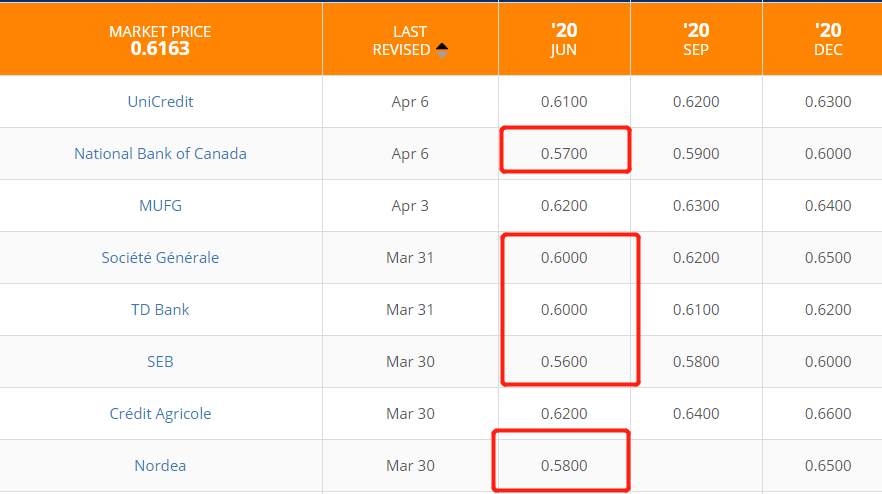Click Société Générale's June forecast 0.6000
Viewport: 882px width, 494px height.
[x=564, y=258]
